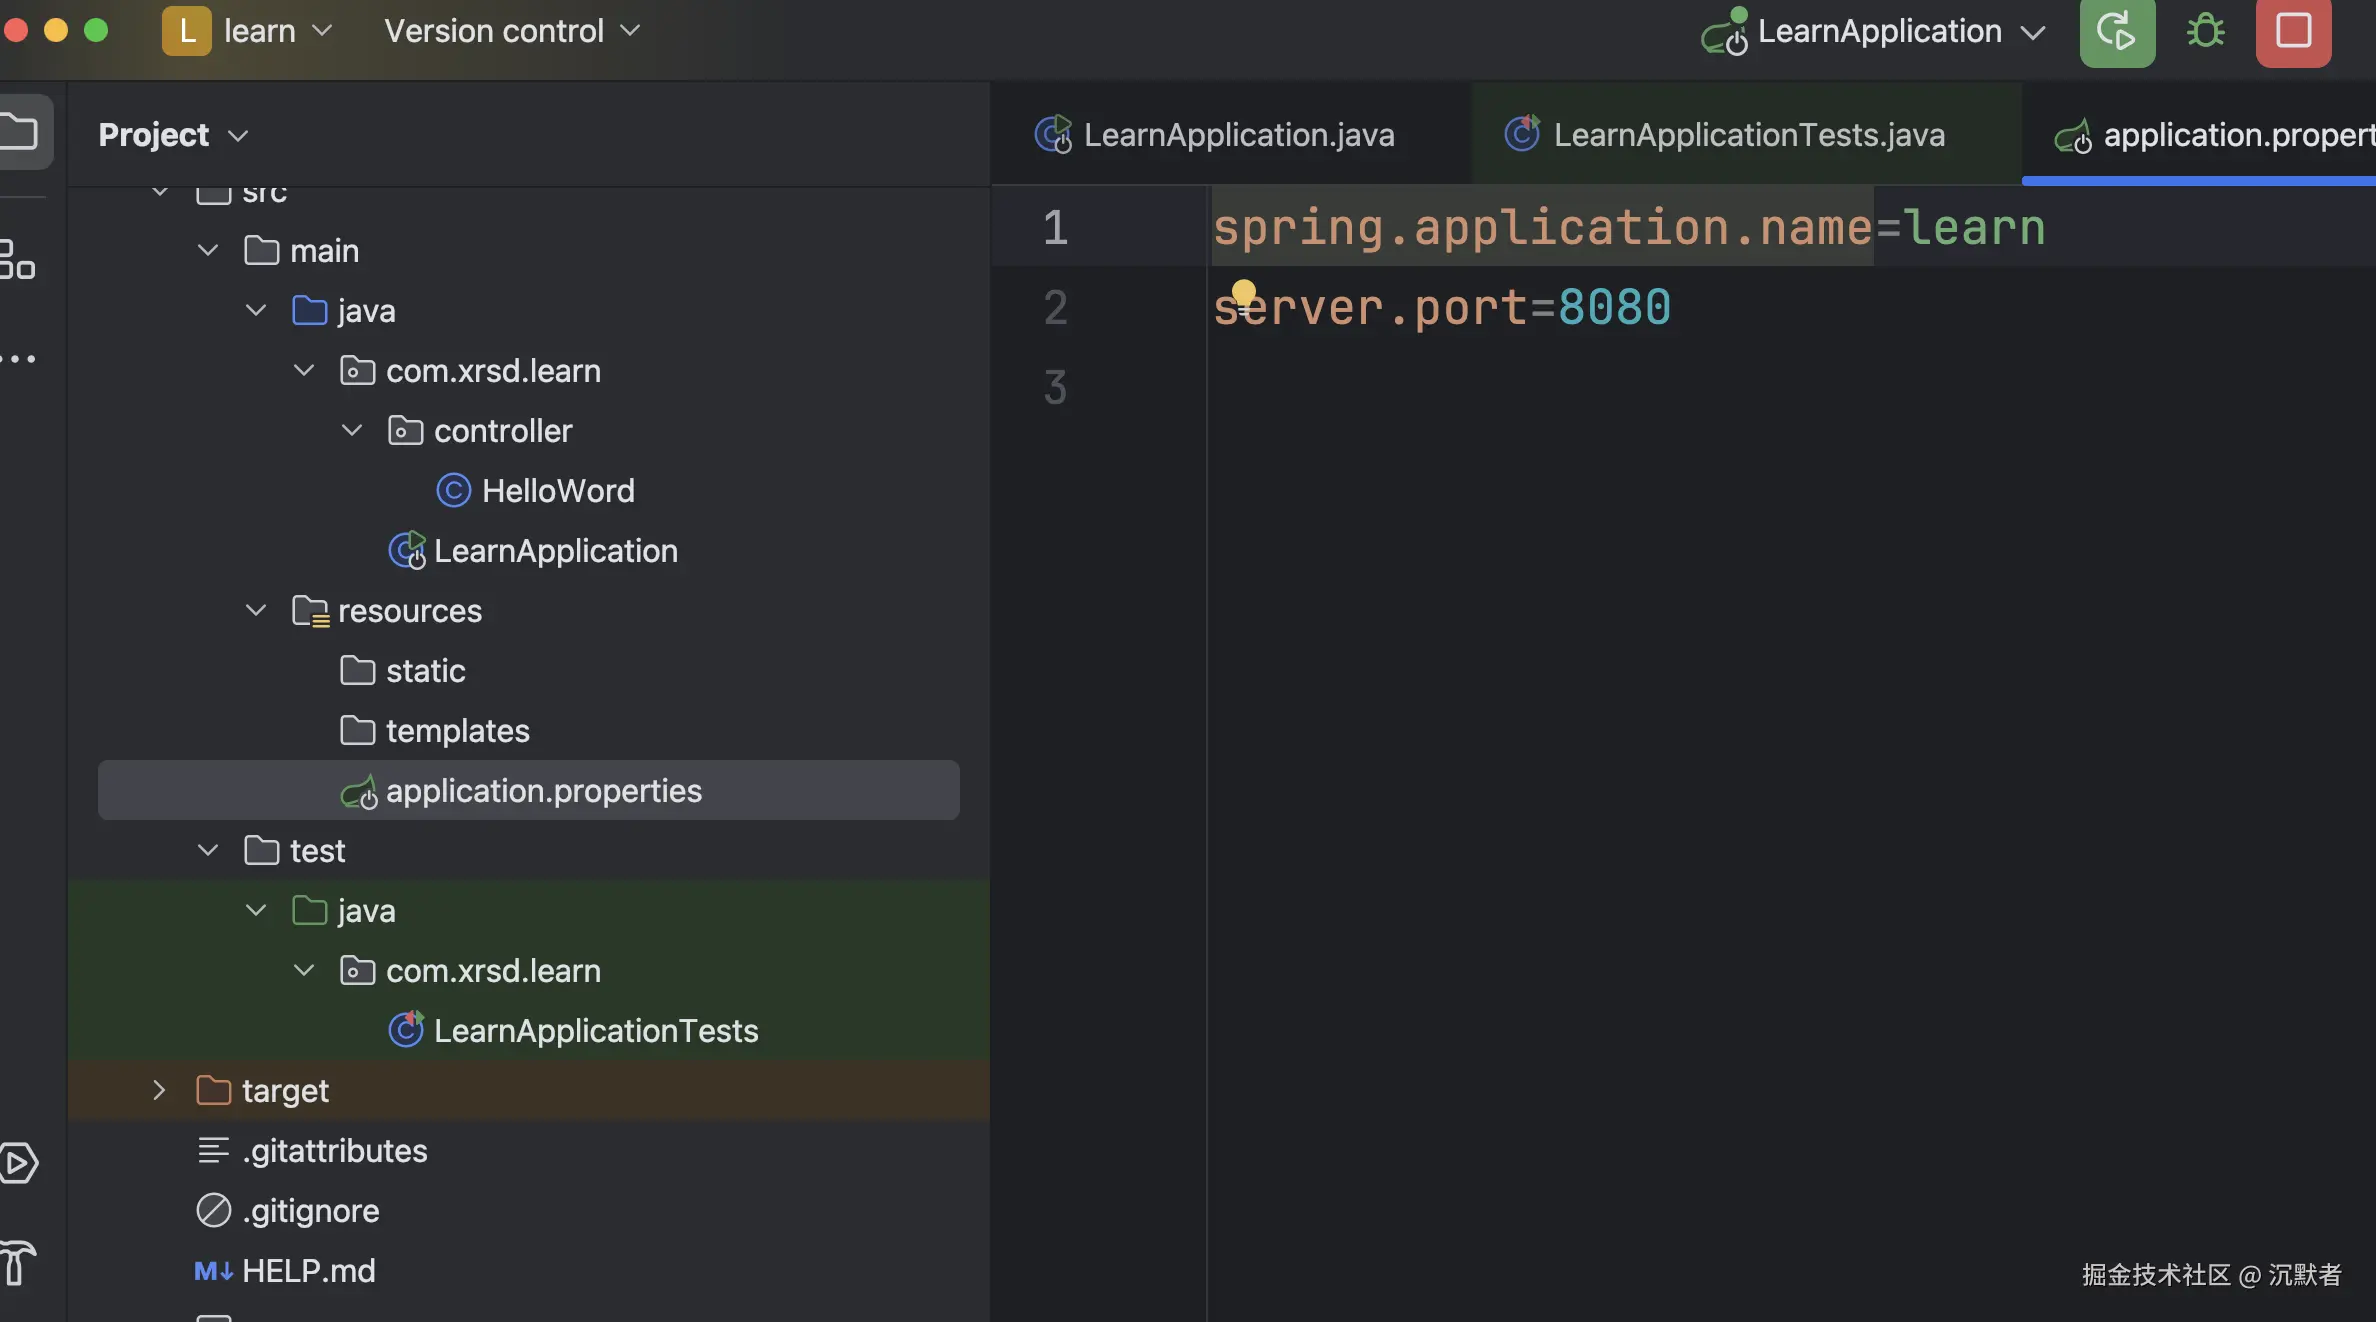Expand the target folder
Image resolution: width=2376 pixels, height=1322 pixels.
[x=159, y=1090]
